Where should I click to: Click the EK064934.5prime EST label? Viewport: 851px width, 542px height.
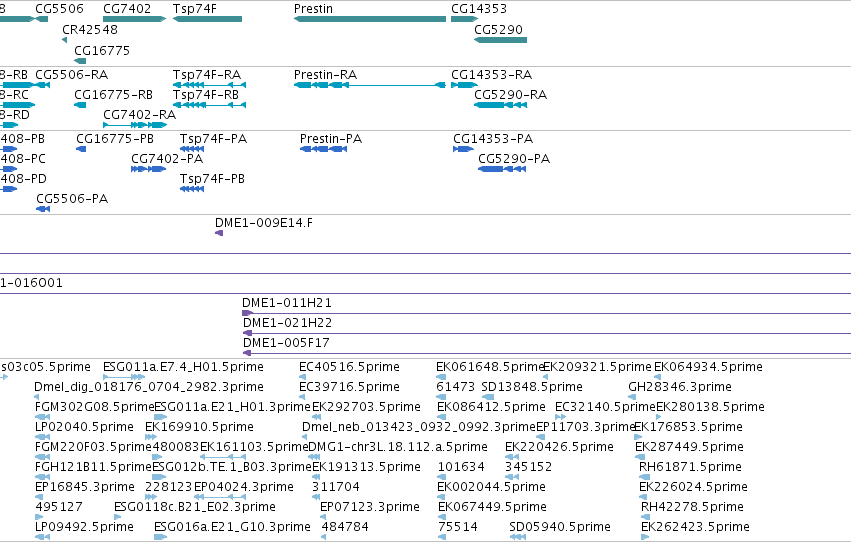pos(708,367)
